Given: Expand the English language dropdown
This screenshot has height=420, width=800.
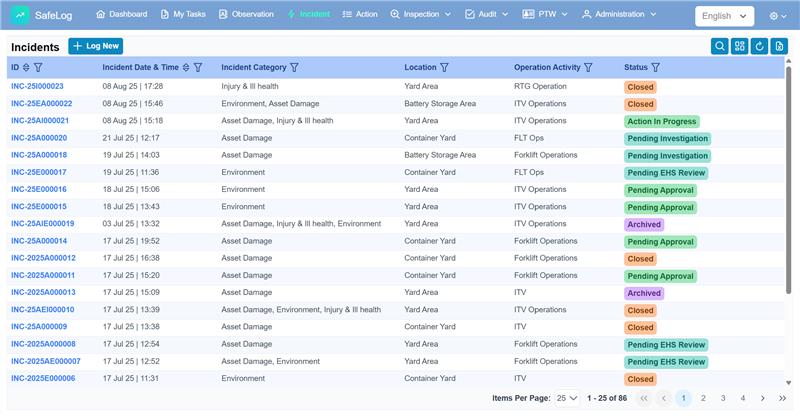Looking at the screenshot, I should click(725, 16).
